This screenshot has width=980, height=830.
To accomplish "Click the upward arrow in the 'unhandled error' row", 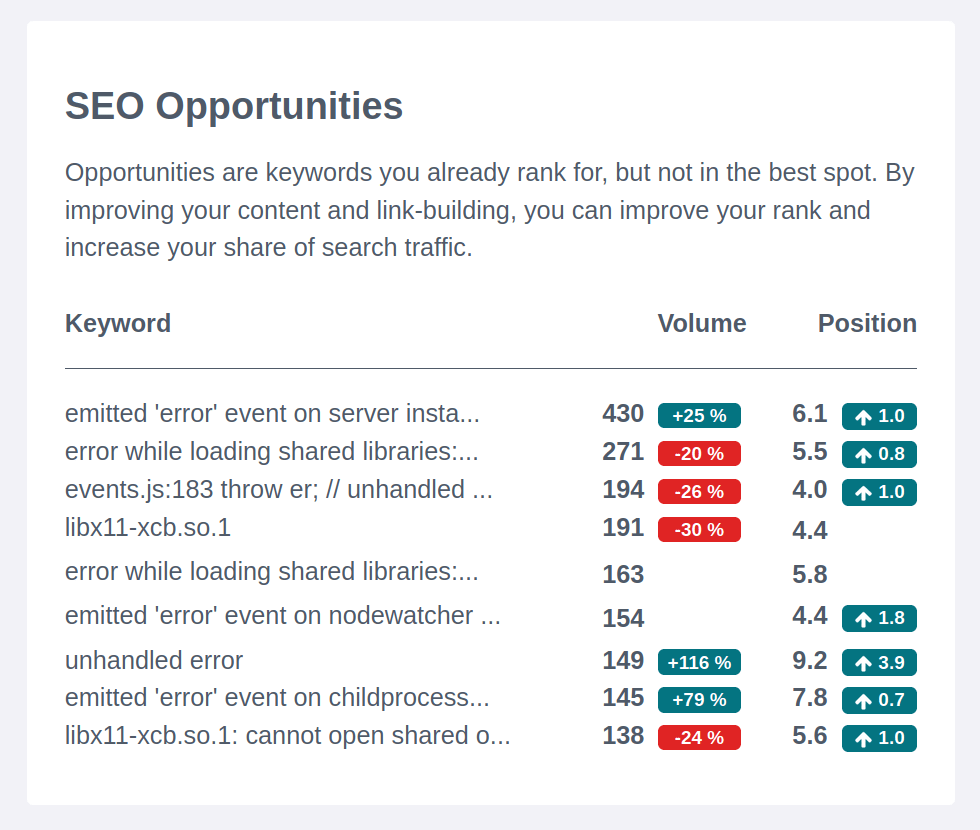I will click(864, 662).
